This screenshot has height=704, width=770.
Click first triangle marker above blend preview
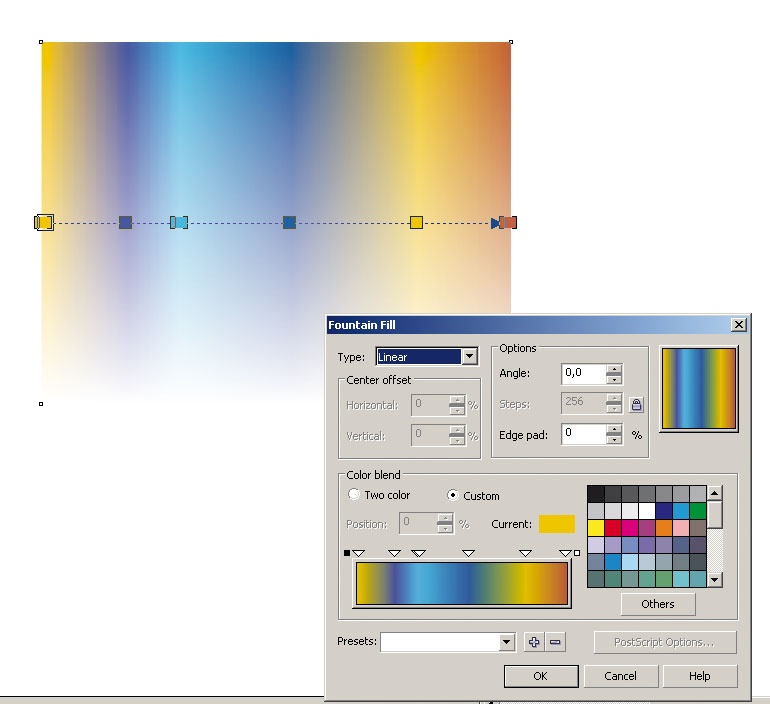(358, 553)
